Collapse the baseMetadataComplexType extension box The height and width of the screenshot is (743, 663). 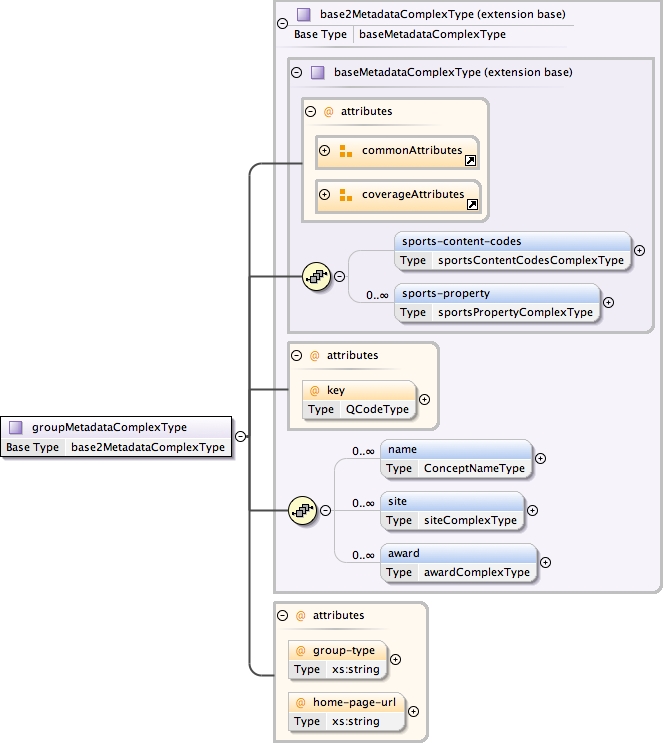pos(296,73)
